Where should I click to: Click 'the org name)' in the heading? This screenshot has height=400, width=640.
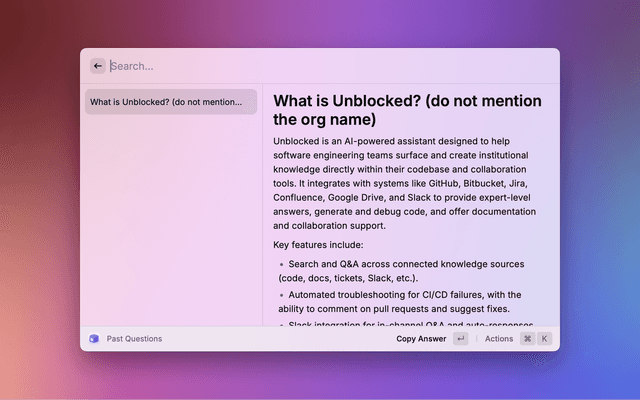point(324,120)
